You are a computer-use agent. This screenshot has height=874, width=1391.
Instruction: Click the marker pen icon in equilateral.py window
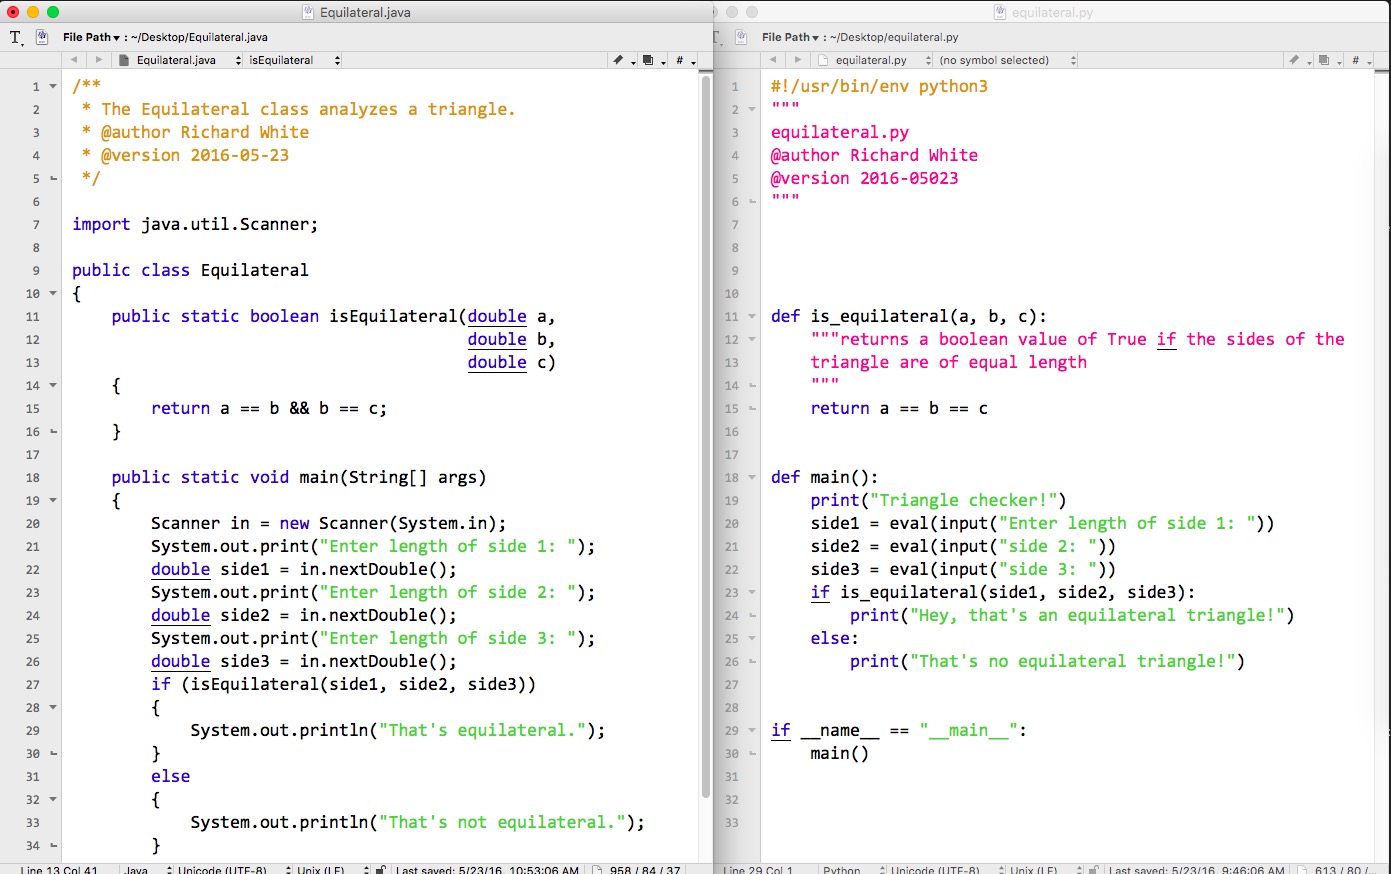(x=1295, y=60)
